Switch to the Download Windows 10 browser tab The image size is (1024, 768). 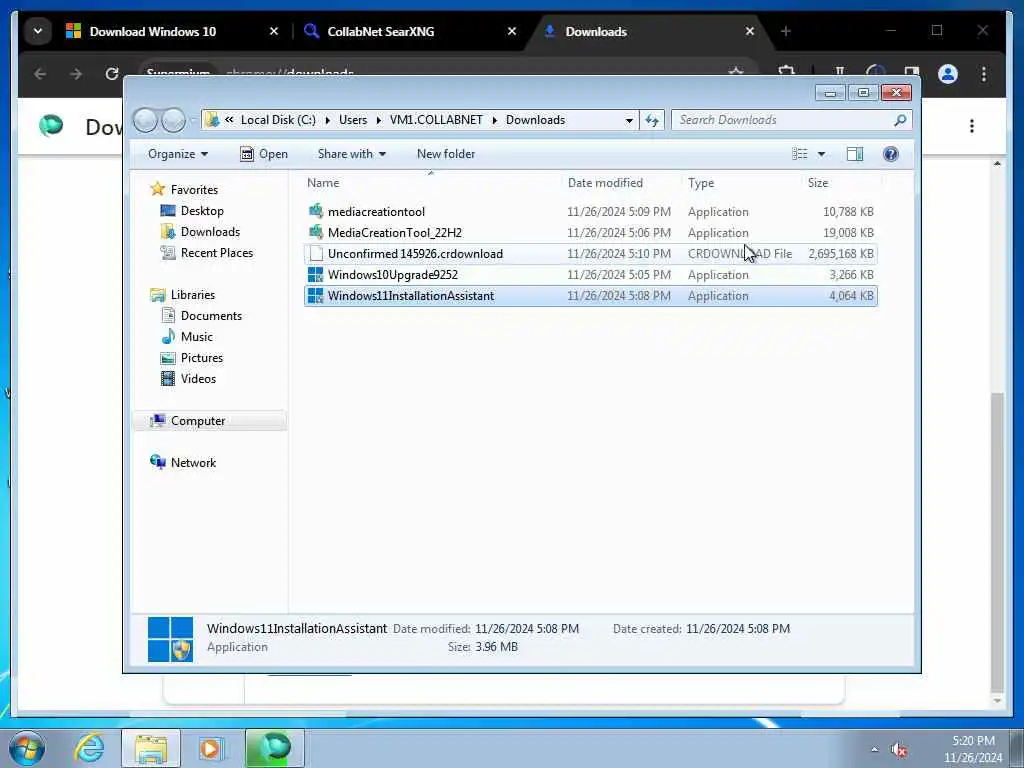[152, 31]
